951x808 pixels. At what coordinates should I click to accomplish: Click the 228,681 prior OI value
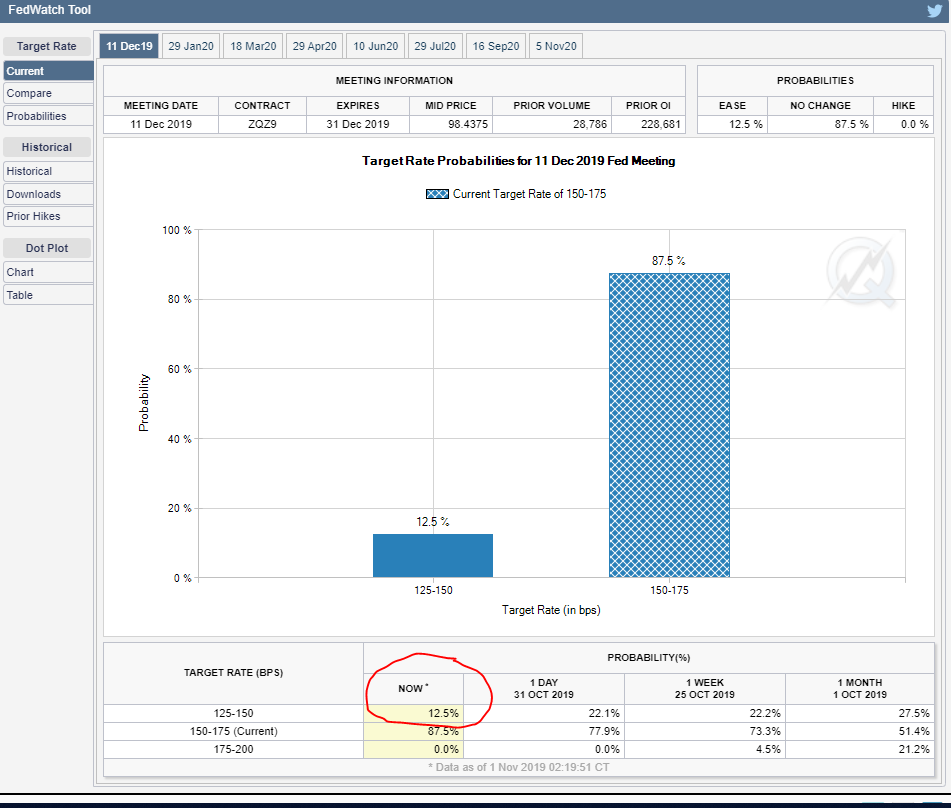(x=660, y=124)
